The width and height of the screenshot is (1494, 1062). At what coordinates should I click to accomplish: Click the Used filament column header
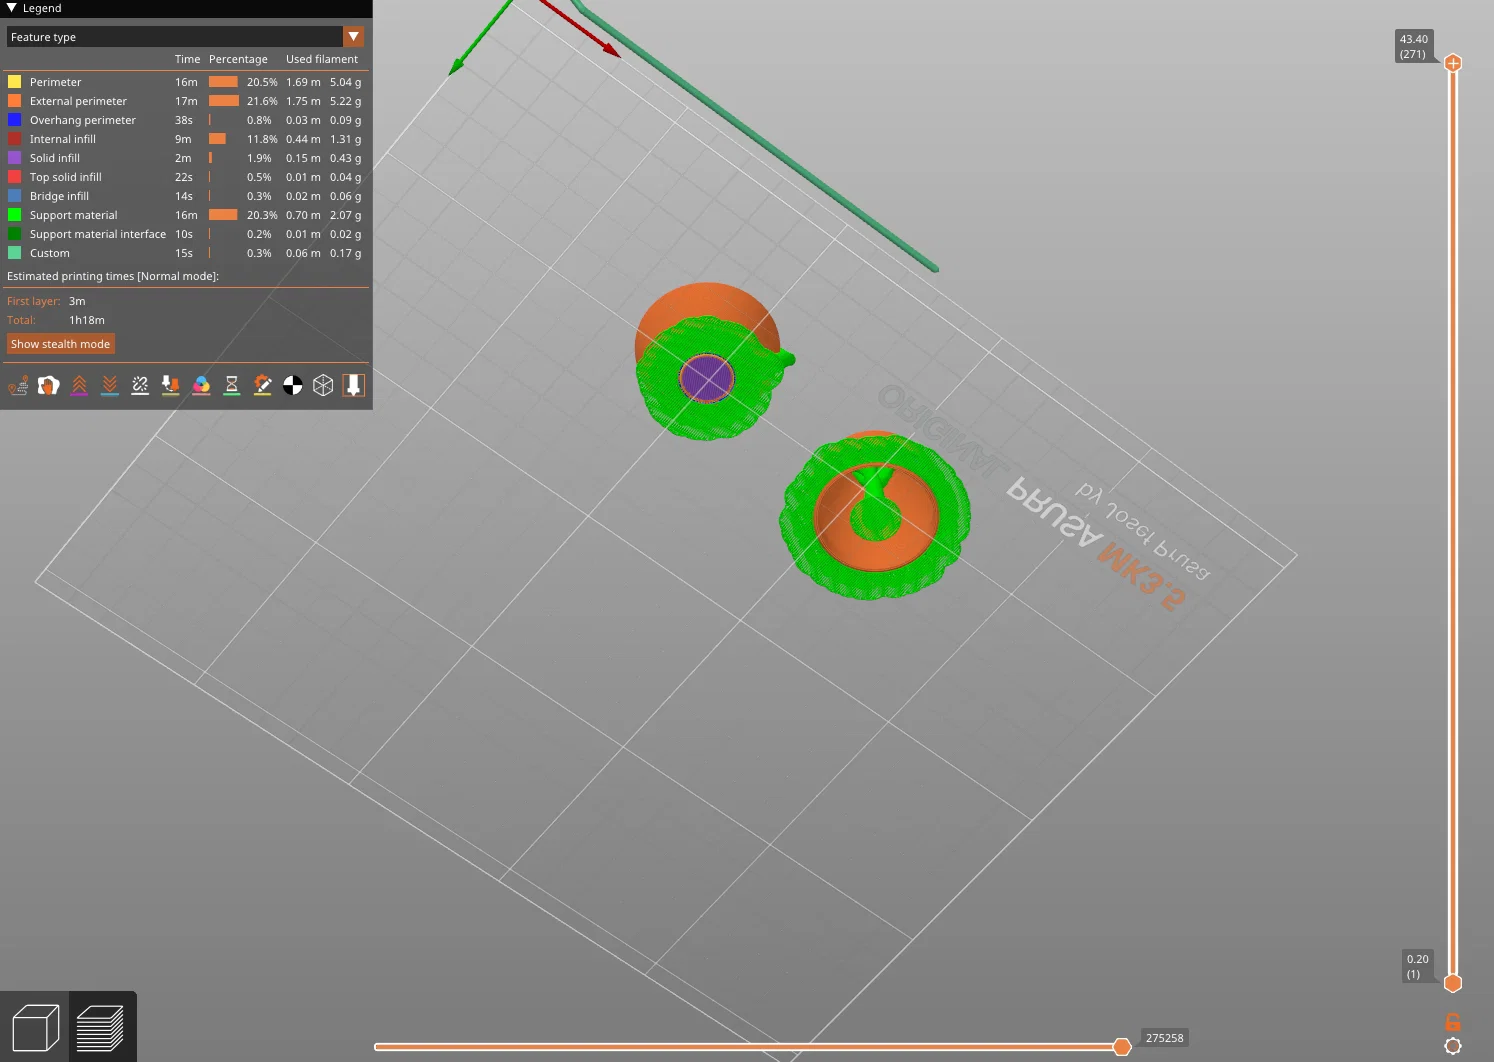point(322,59)
